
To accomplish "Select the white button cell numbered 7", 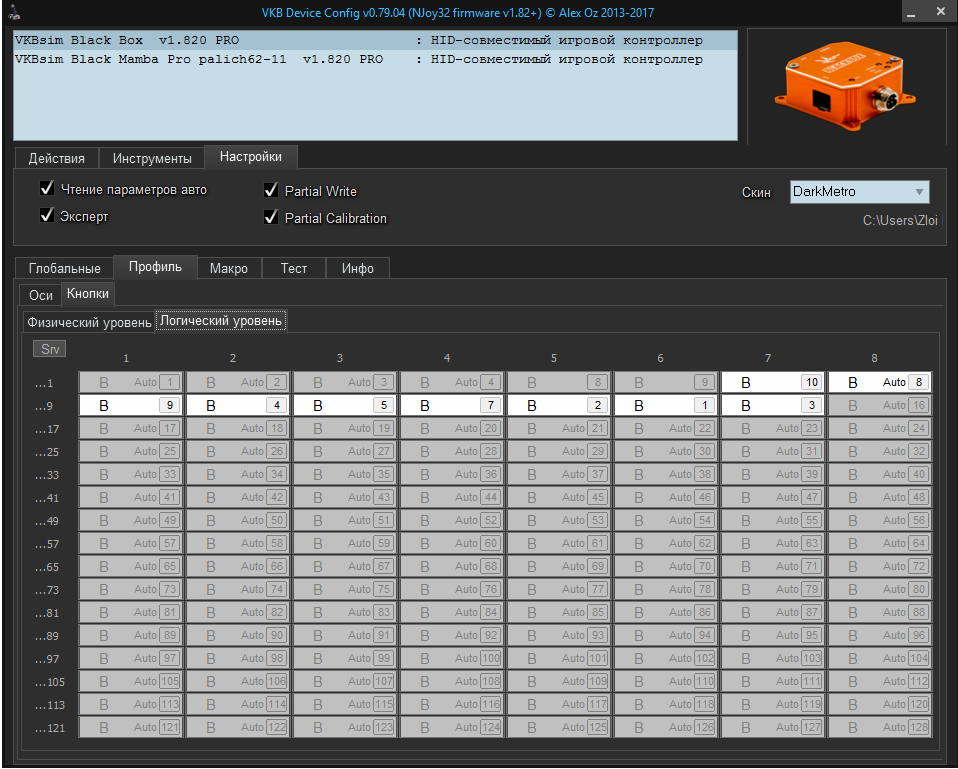I will click(x=452, y=405).
